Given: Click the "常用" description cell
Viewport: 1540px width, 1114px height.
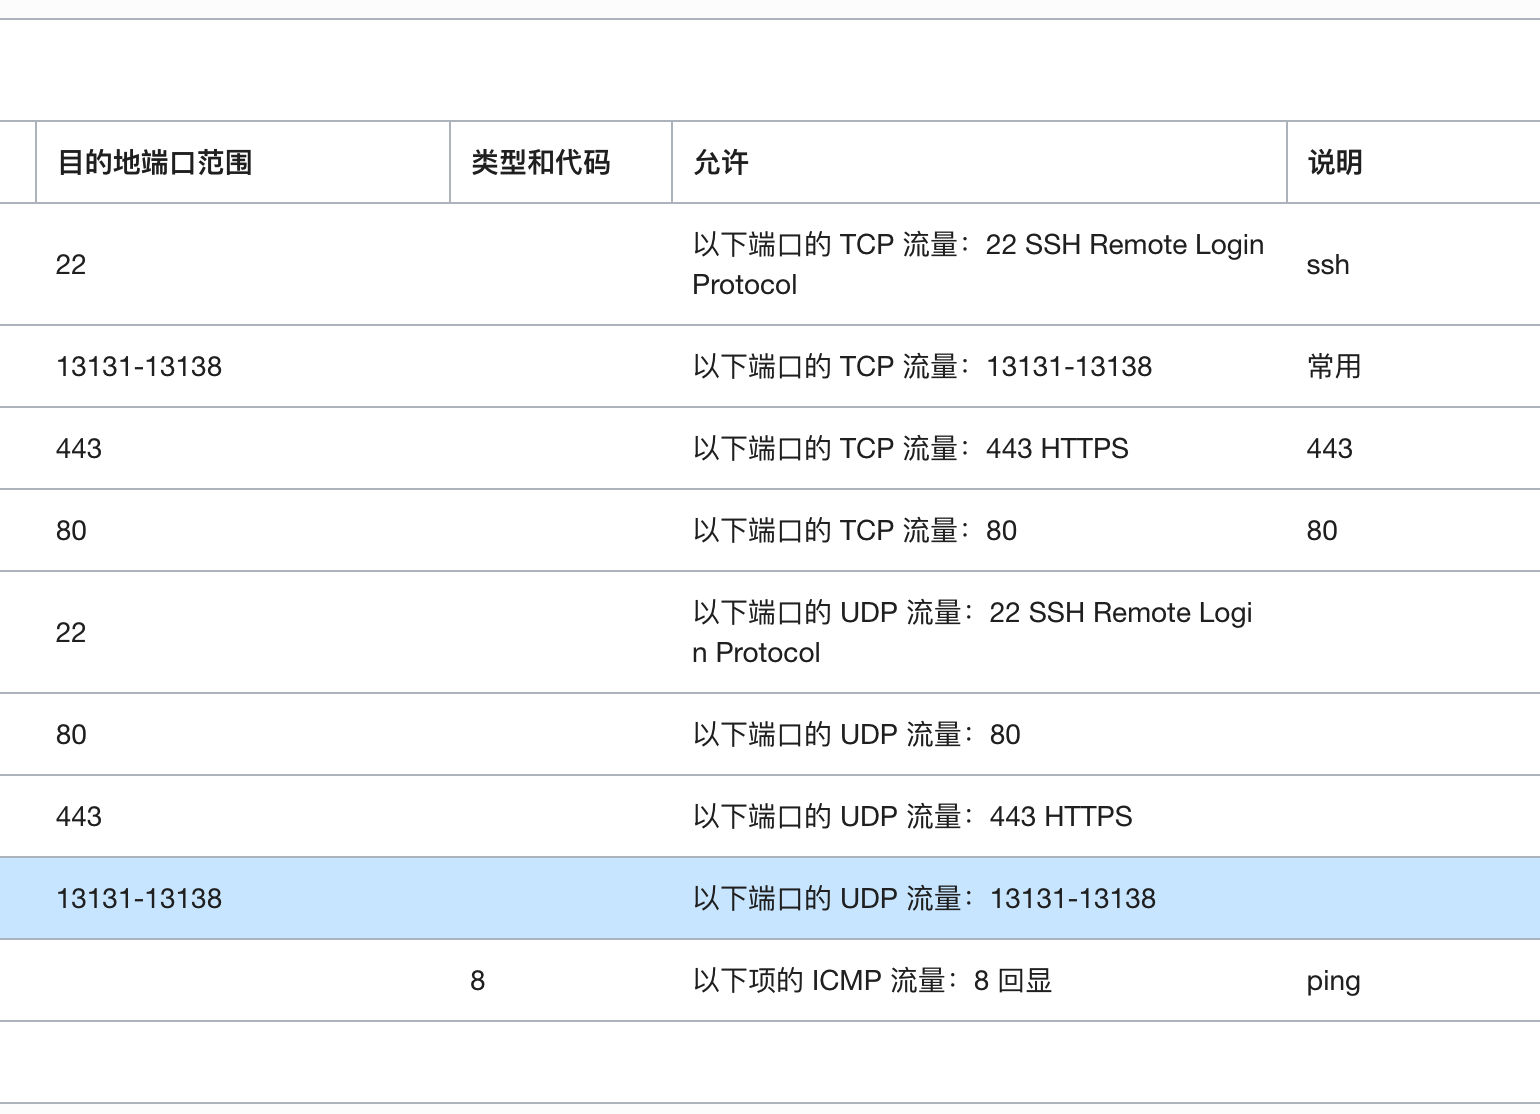Looking at the screenshot, I should tap(1333, 367).
